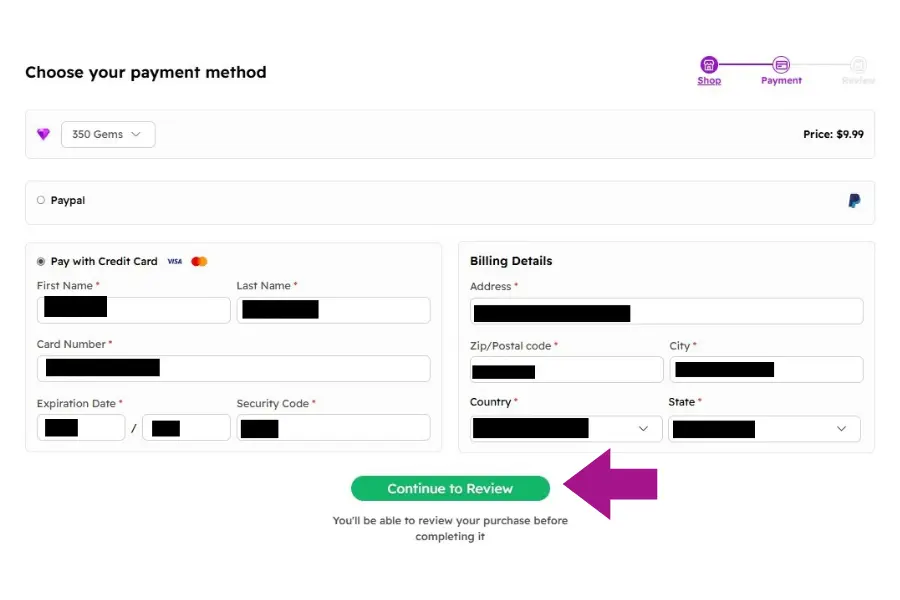Image resolution: width=900 pixels, height=600 pixels.
Task: Select the Mastercard icon
Action: (198, 261)
